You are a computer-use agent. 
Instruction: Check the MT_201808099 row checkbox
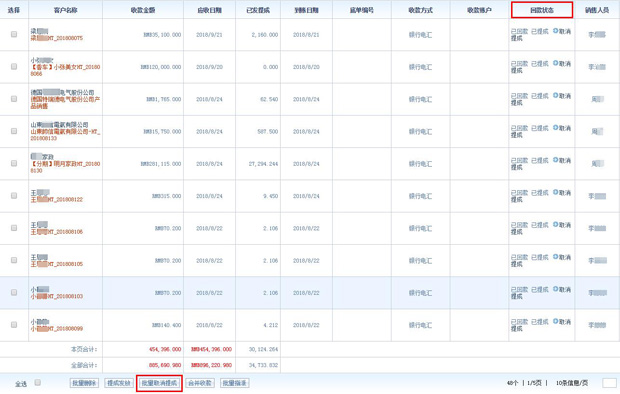(x=14, y=325)
